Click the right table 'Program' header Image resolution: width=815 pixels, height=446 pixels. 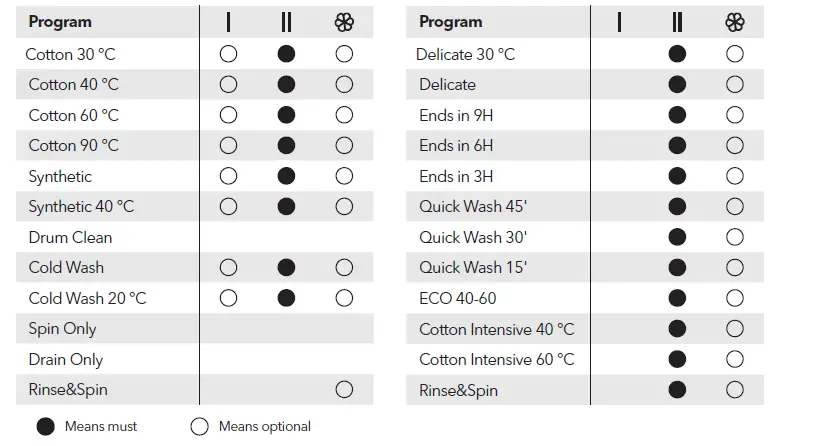(450, 22)
